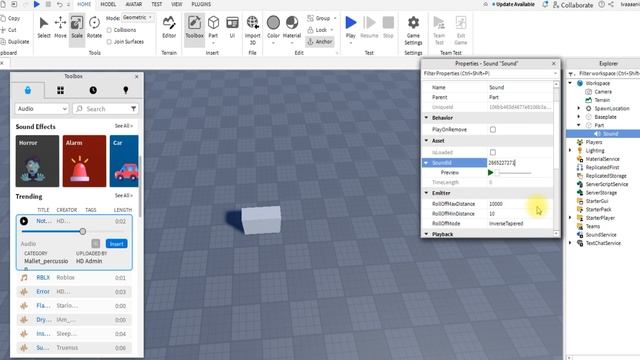640x360 pixels.
Task: Open the VIEW ribbon tab
Action: (x=177, y=4)
